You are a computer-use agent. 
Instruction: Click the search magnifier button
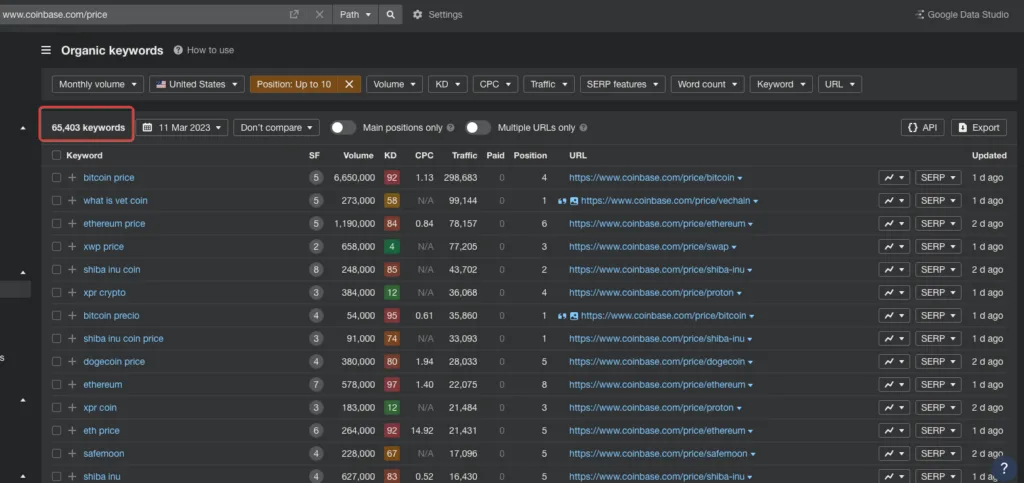tap(390, 14)
